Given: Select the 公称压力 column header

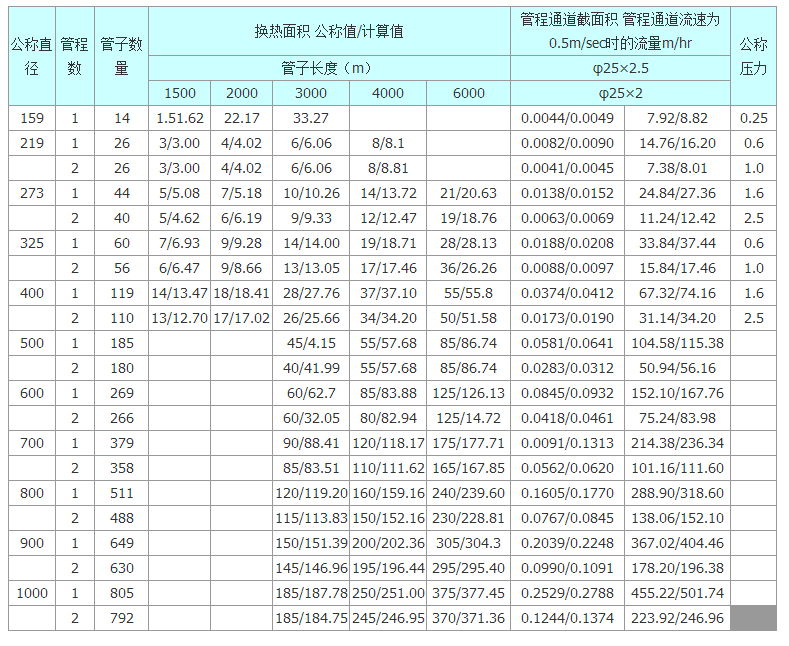Looking at the screenshot, I should click(x=753, y=56).
